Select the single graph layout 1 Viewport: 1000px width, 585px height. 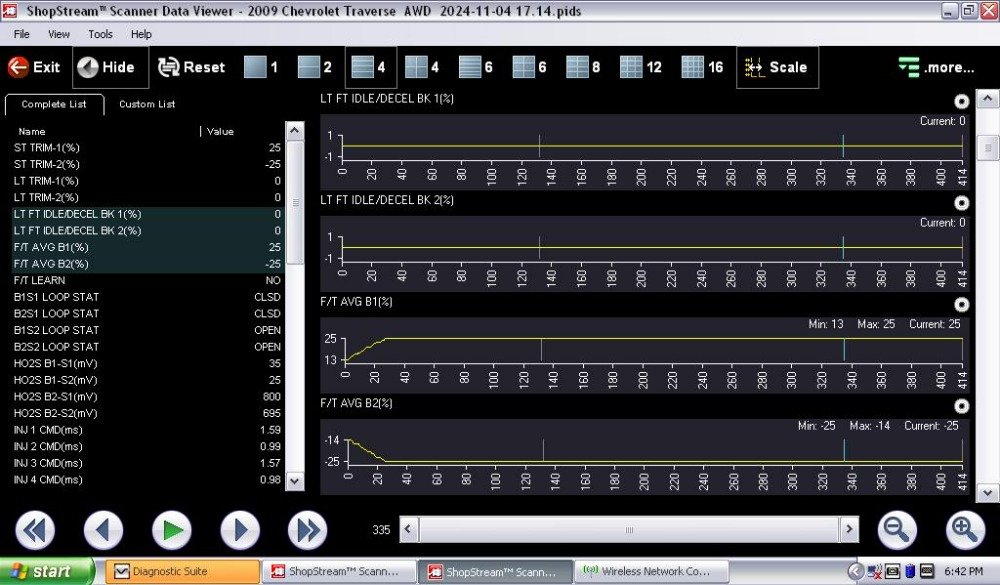point(261,67)
